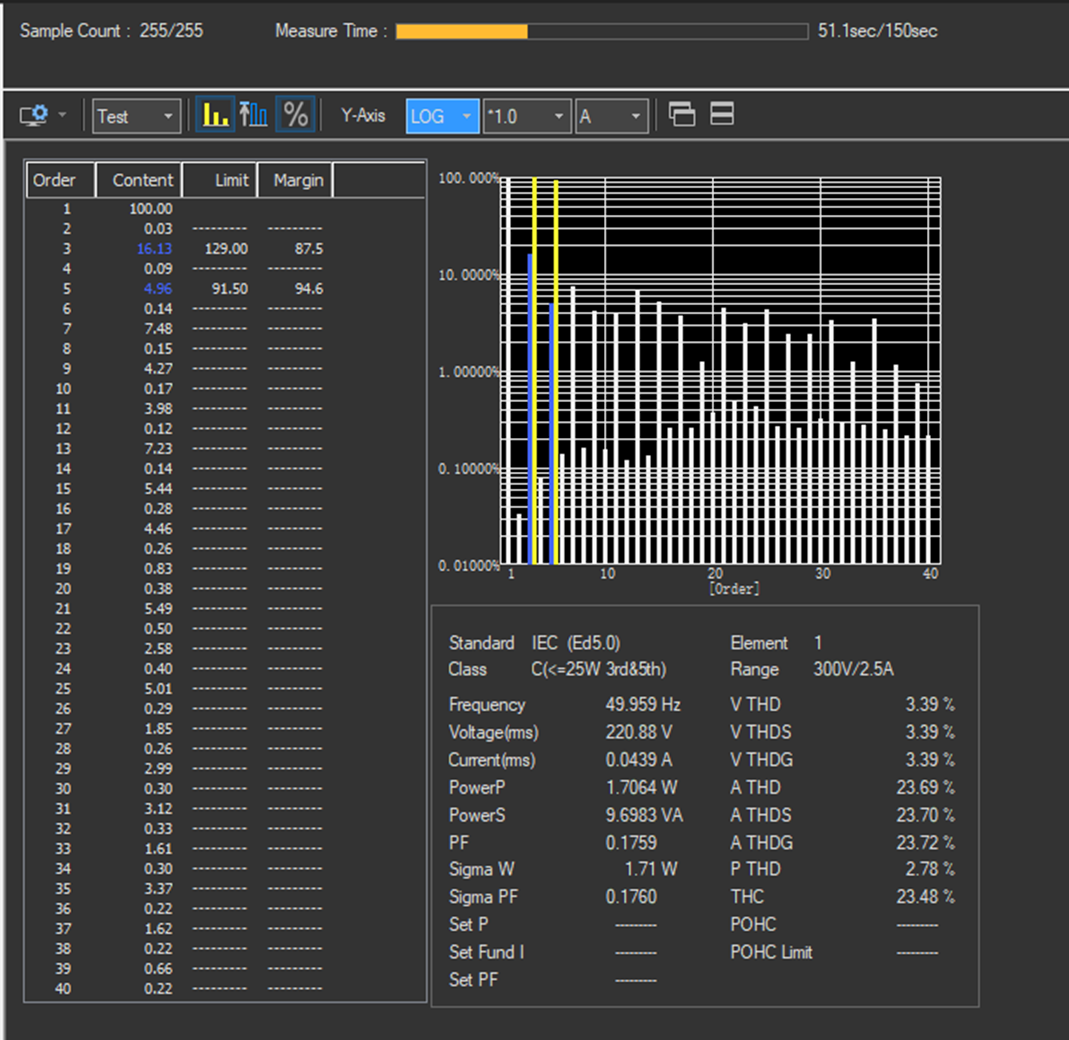Open the display settings monitor-gear icon

click(x=33, y=115)
